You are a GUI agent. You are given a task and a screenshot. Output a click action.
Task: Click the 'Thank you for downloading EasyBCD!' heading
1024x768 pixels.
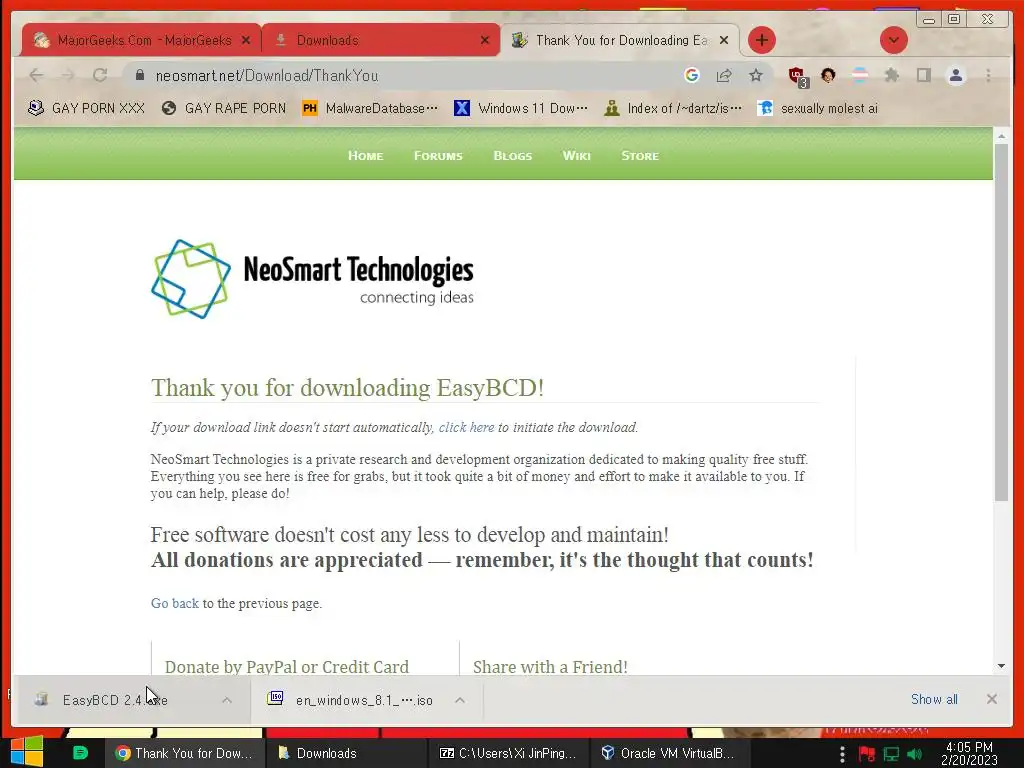[x=347, y=387]
